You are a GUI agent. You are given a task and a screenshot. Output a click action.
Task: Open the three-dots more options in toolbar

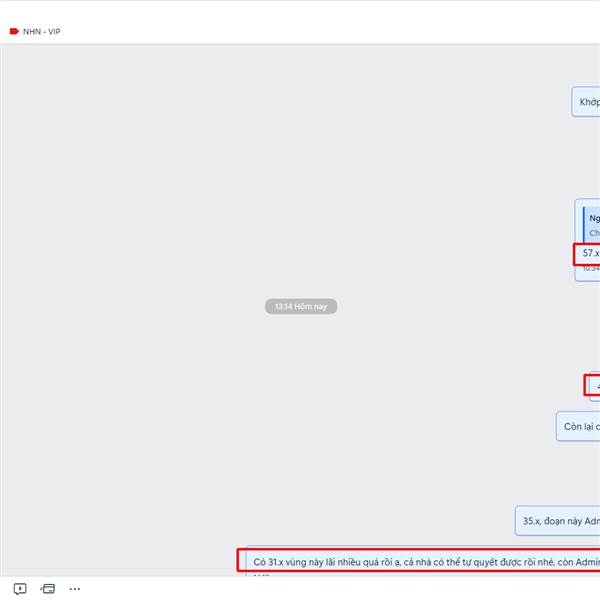point(75,589)
